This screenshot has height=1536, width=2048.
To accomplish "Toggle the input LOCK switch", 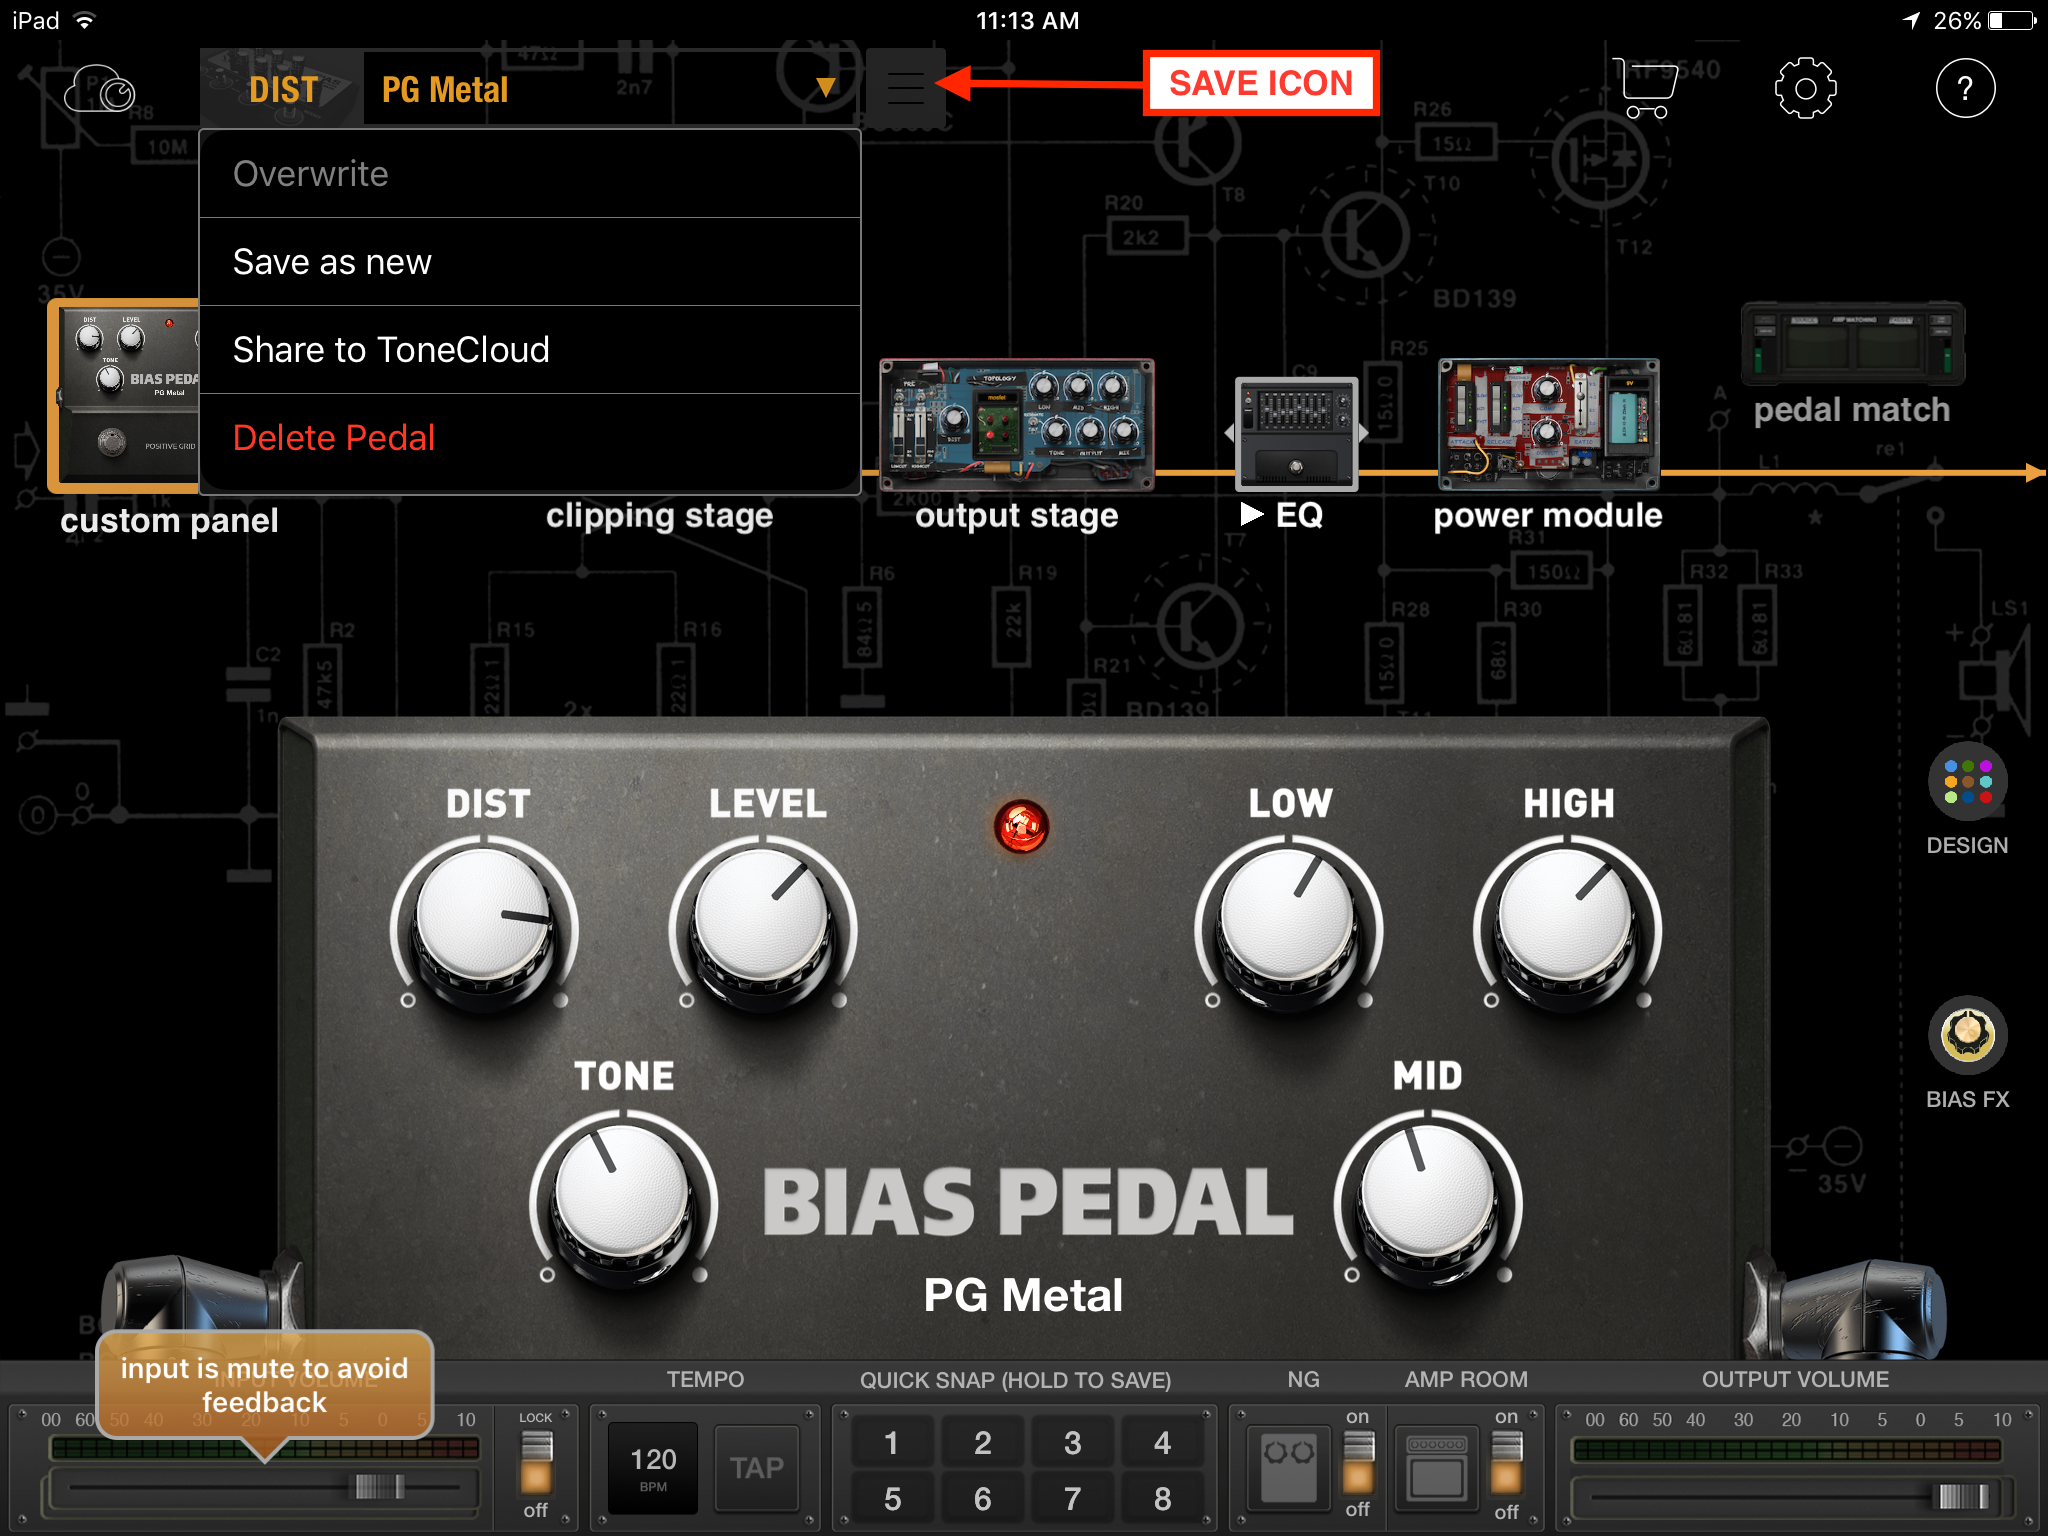I will pyautogui.click(x=536, y=1463).
